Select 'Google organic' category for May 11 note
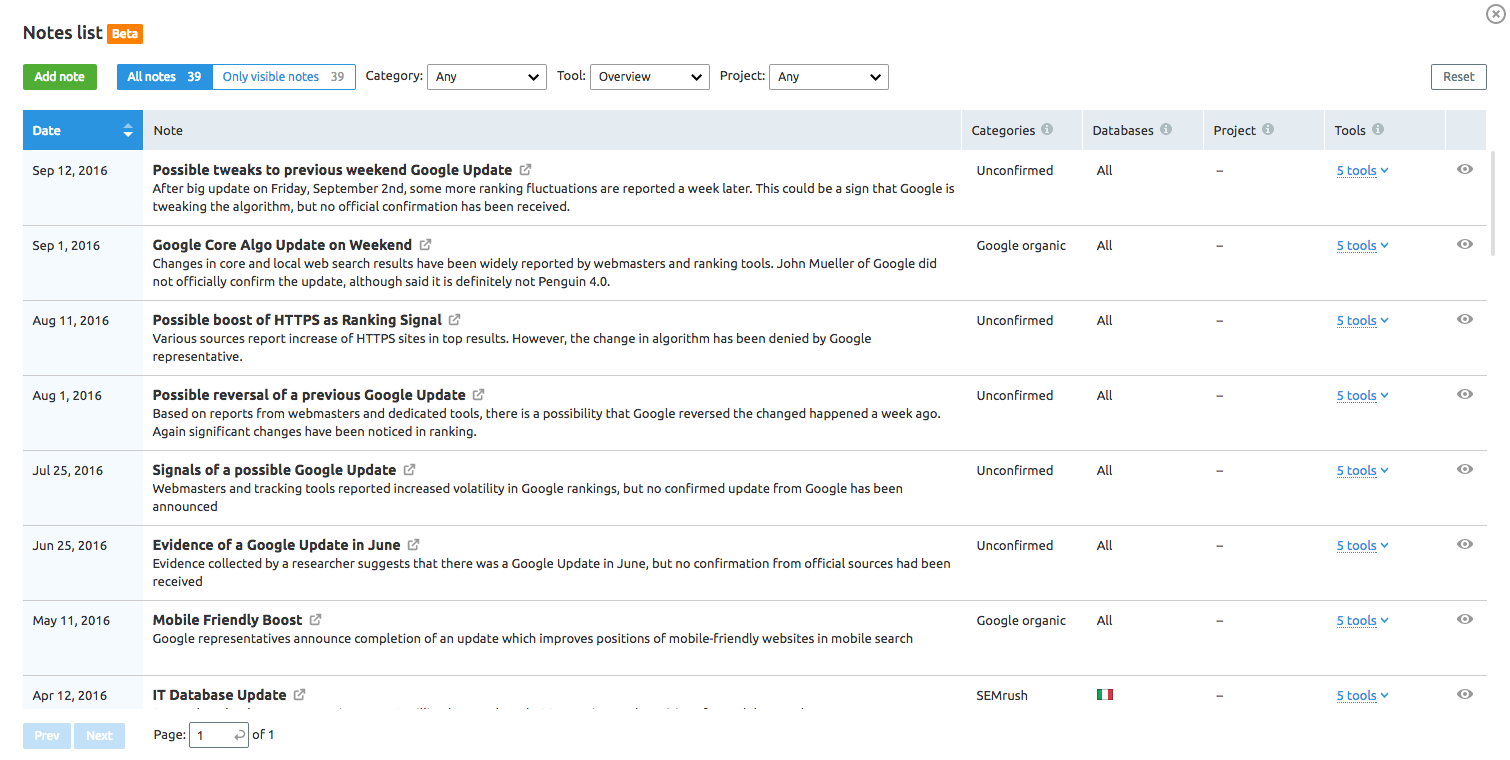Image resolution: width=1510 pixels, height=760 pixels. point(1021,620)
